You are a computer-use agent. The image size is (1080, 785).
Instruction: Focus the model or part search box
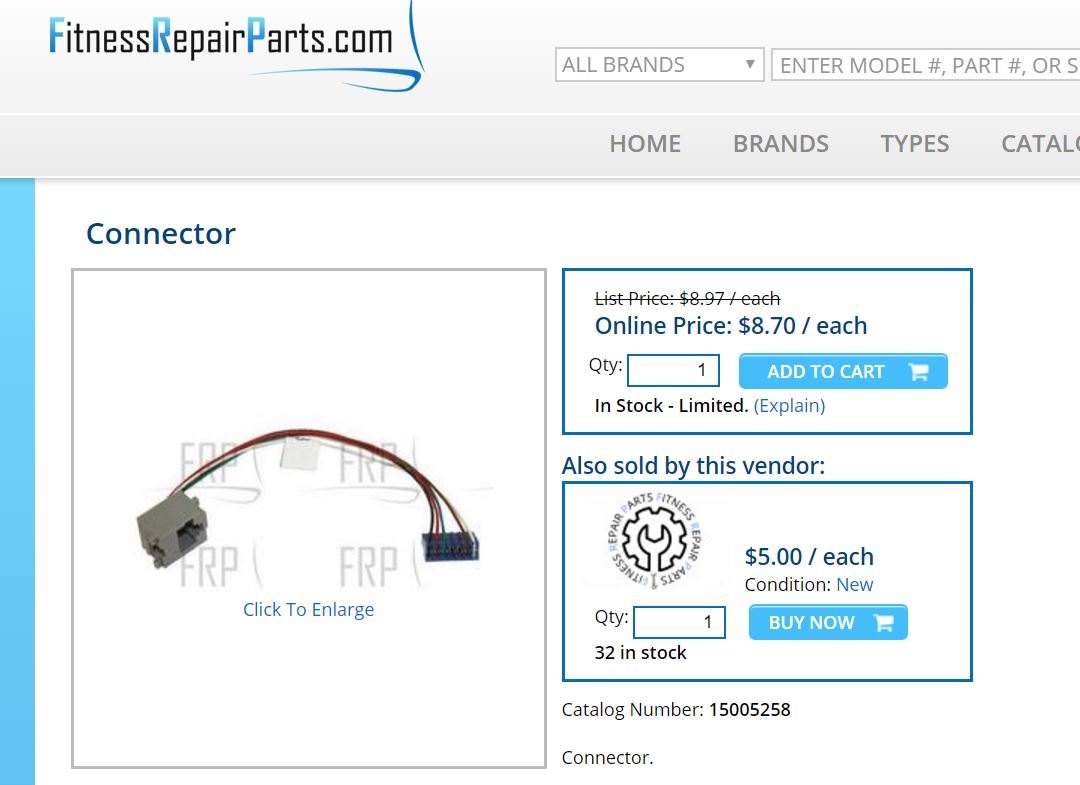coord(925,65)
